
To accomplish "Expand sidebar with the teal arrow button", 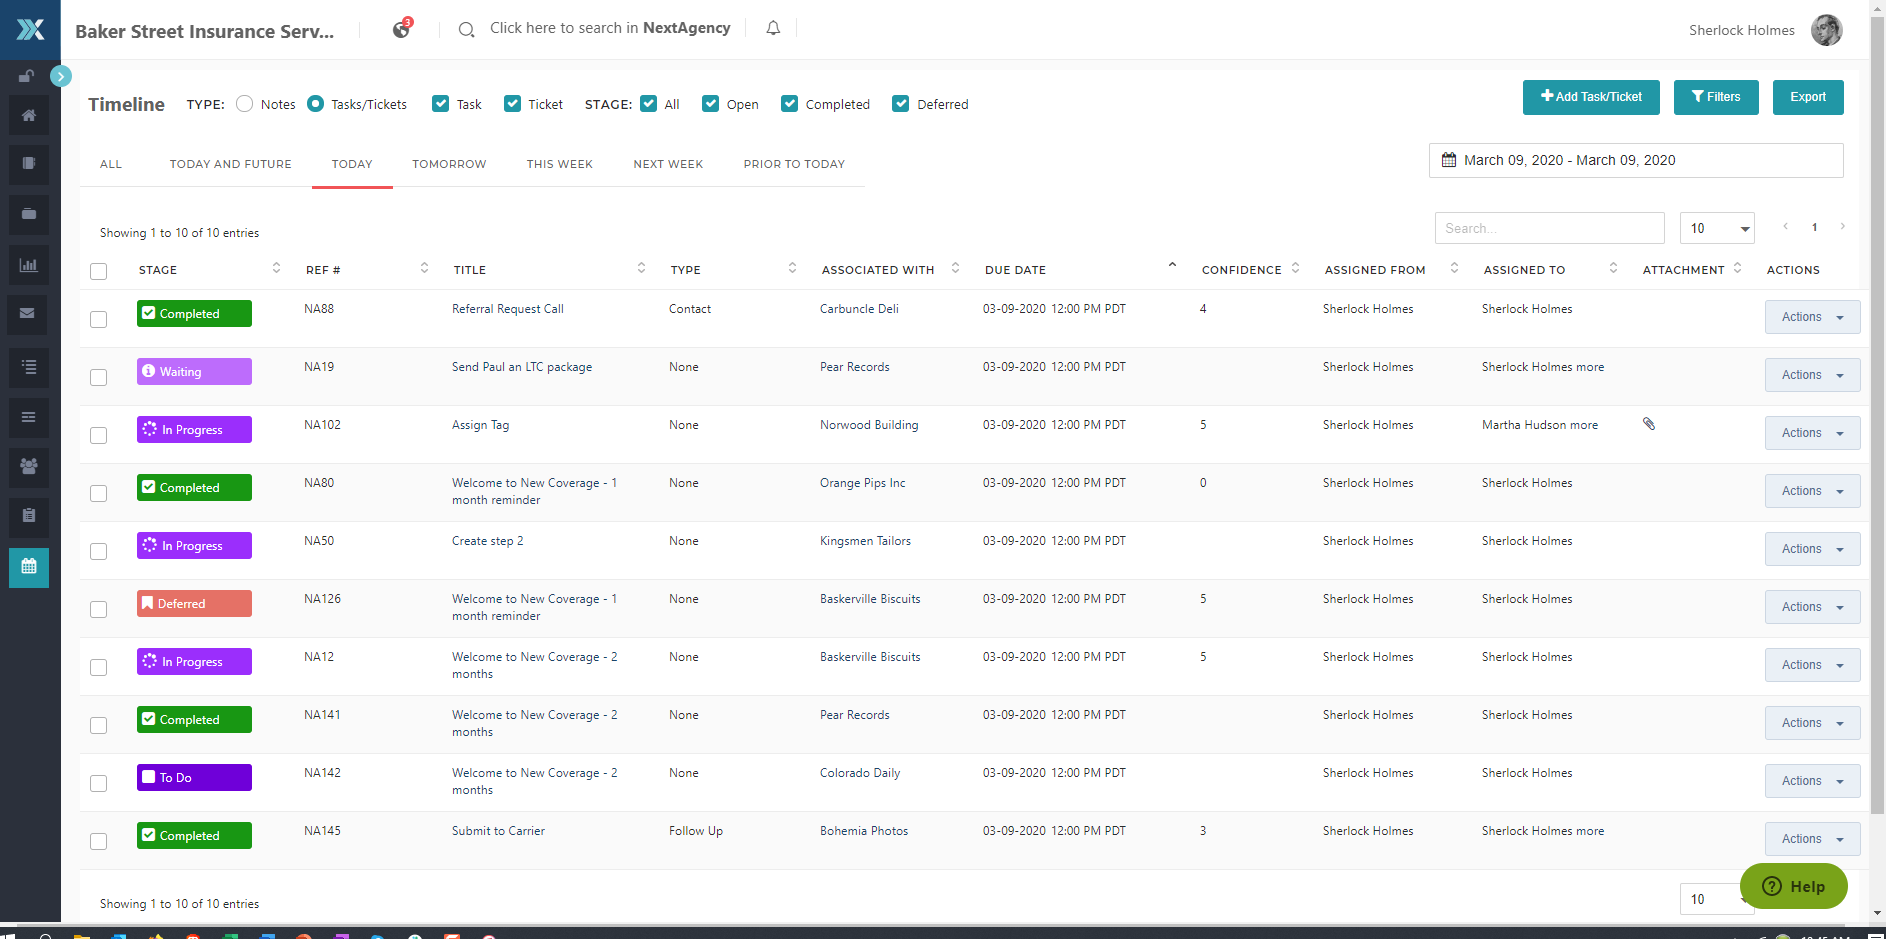I will [x=61, y=76].
